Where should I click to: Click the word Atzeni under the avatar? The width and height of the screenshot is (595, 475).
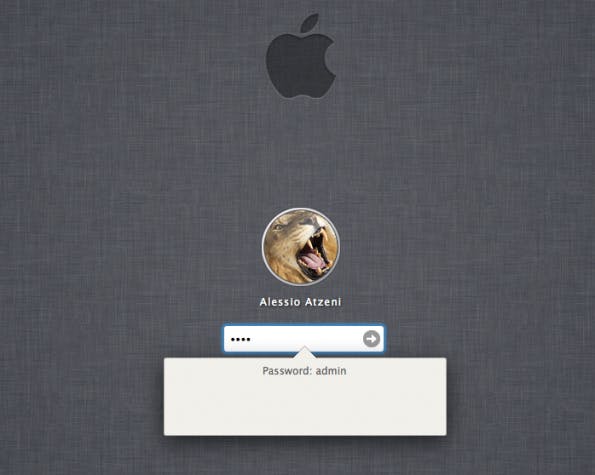(324, 302)
